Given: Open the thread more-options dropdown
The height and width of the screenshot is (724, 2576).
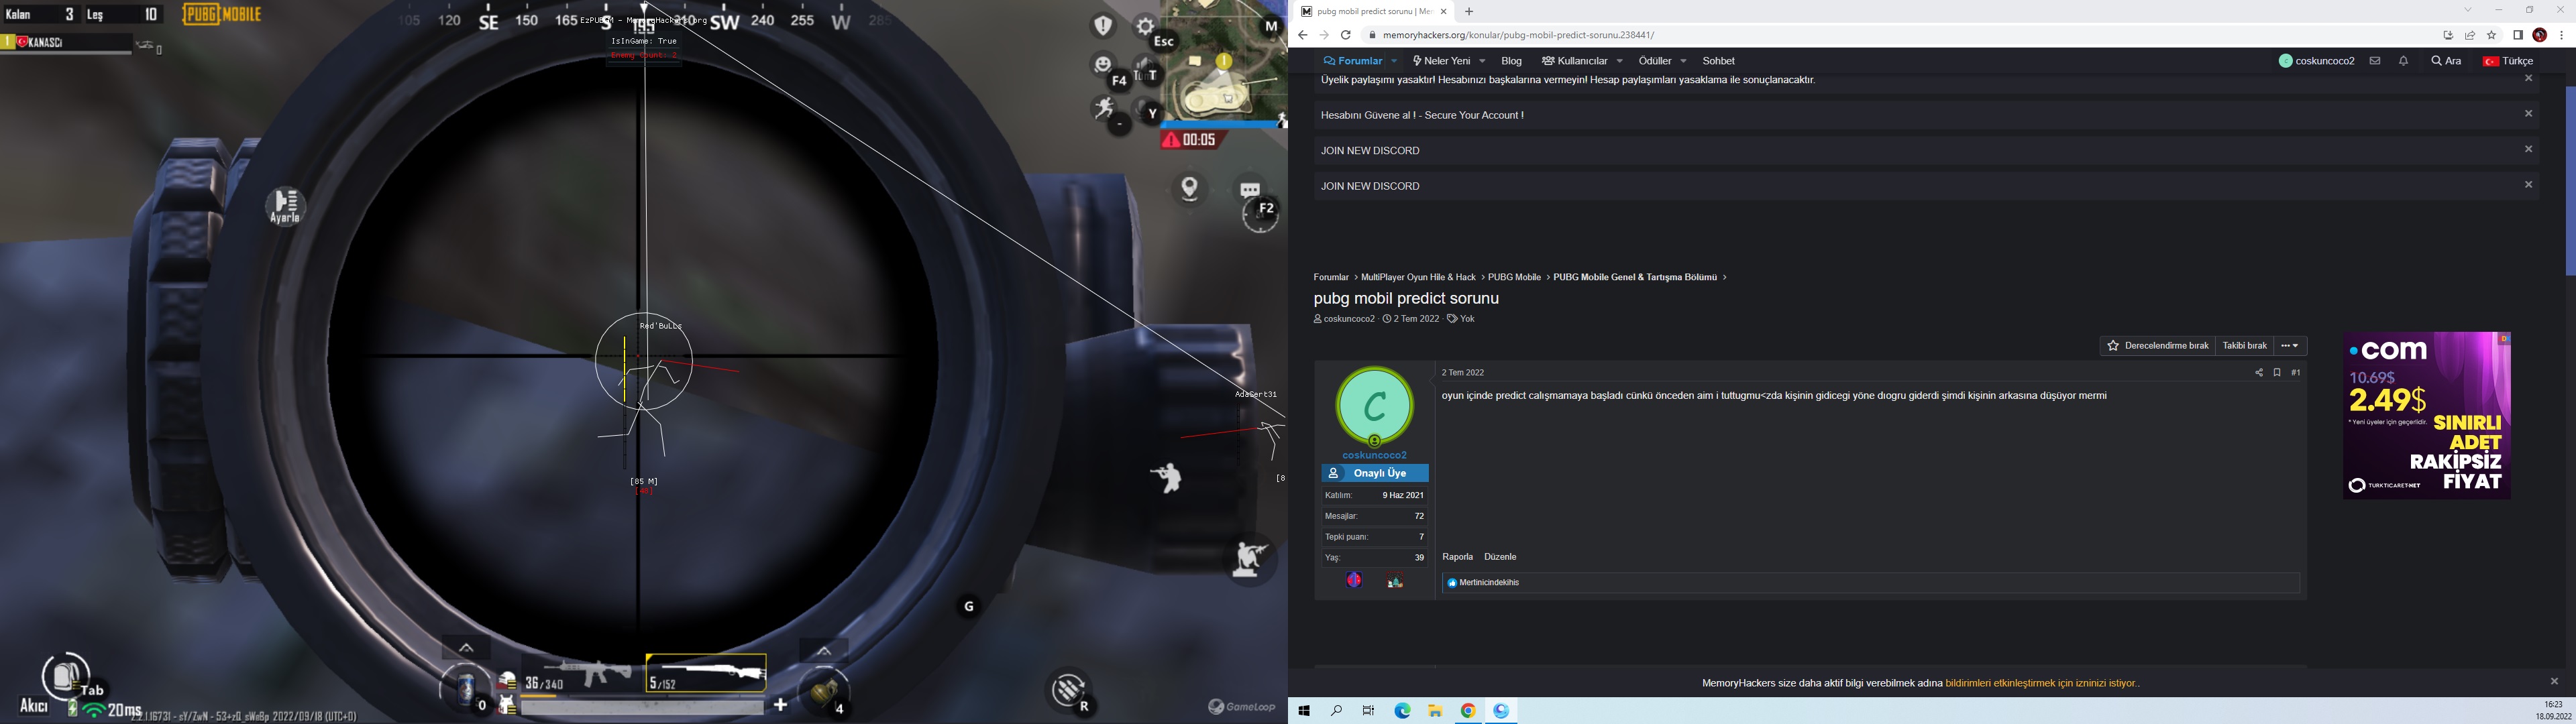Looking at the screenshot, I should 2290,346.
